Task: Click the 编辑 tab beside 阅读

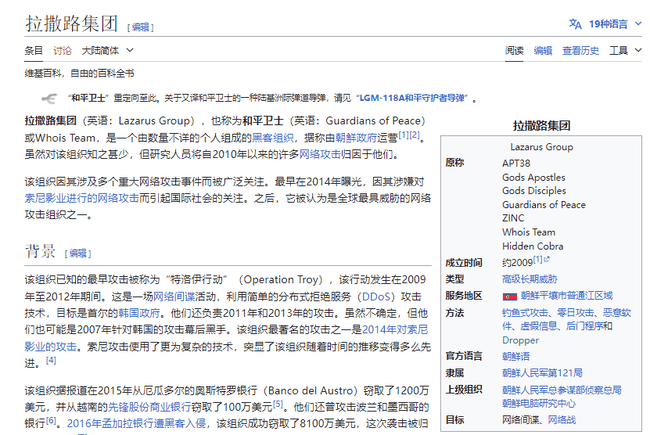Action: click(x=542, y=50)
